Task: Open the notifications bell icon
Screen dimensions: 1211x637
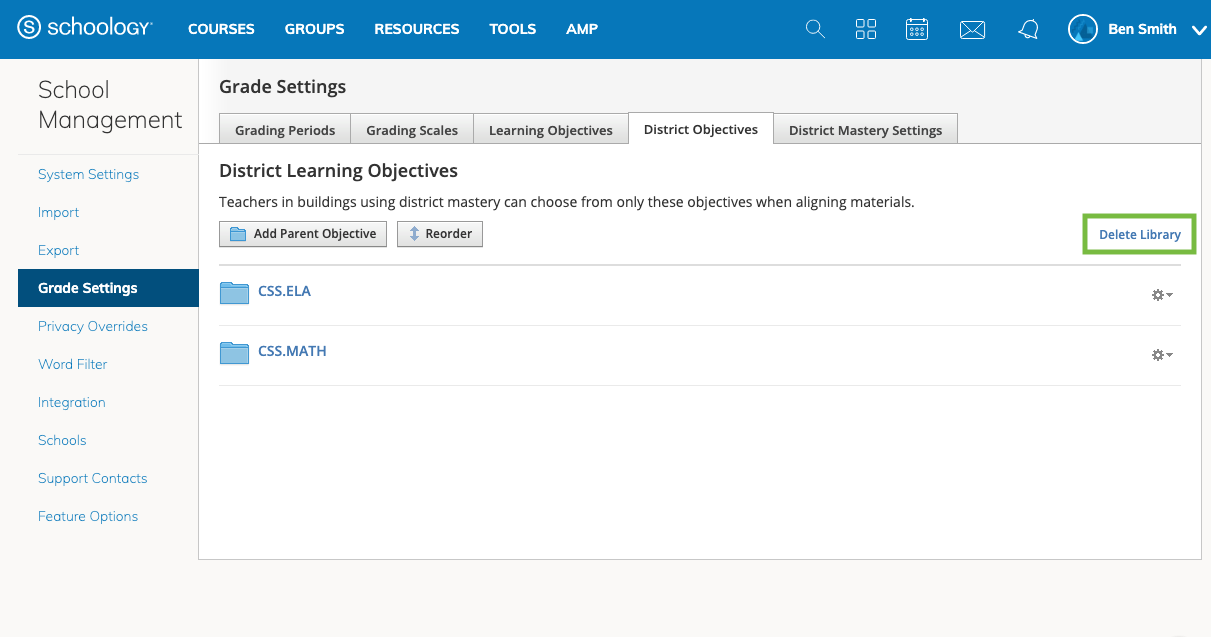Action: (1028, 30)
